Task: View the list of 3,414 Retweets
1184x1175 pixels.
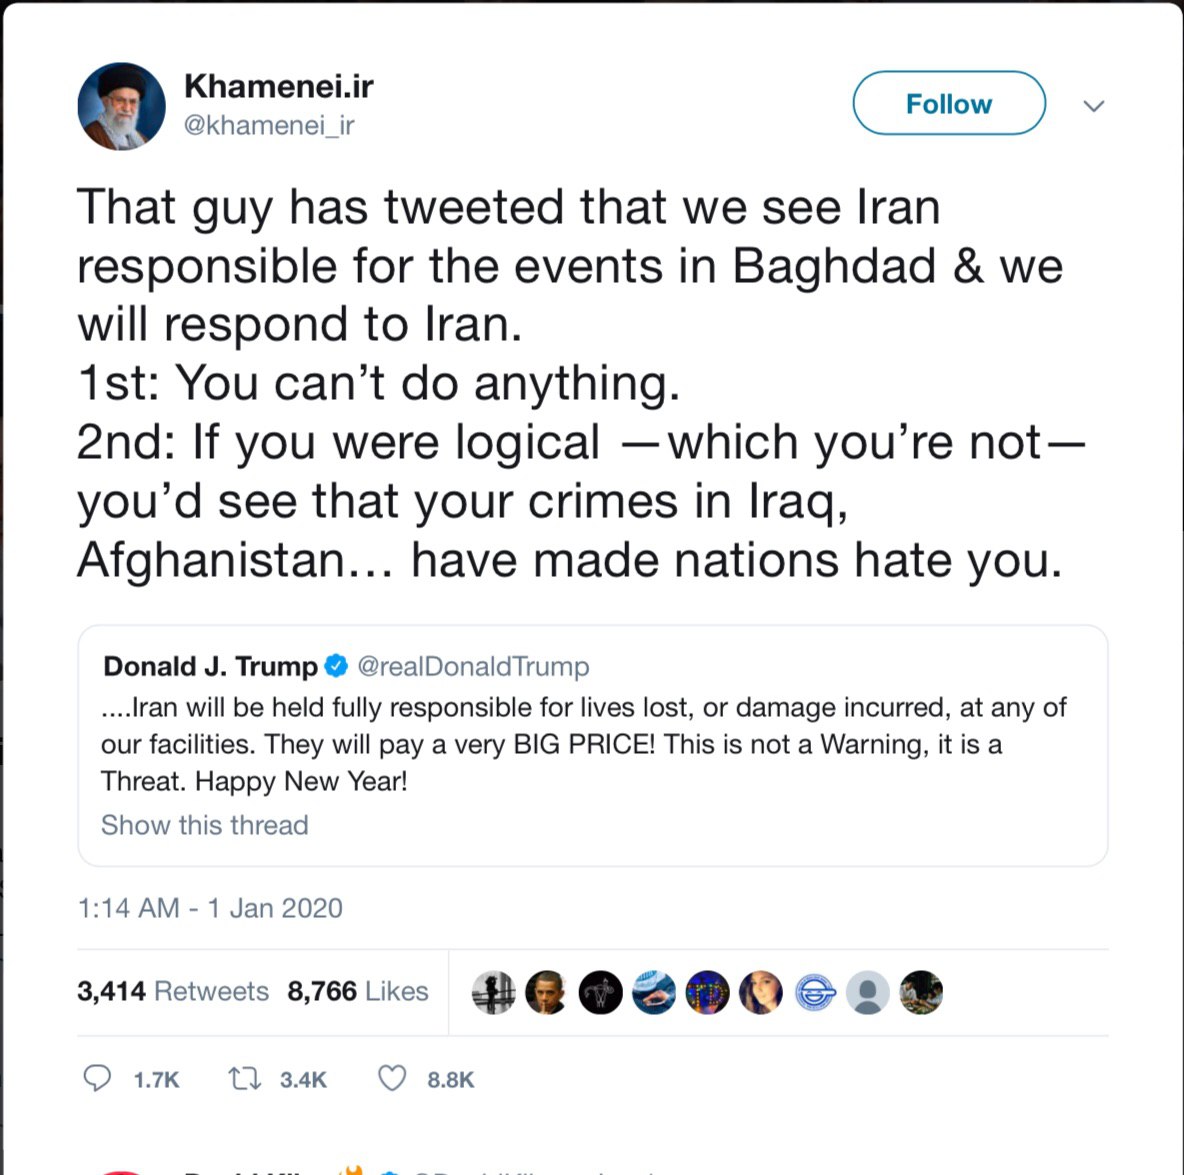Action: [173, 991]
